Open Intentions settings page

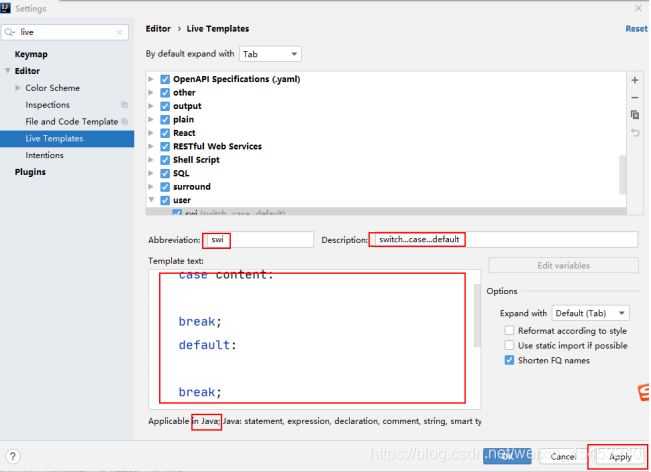point(44,155)
